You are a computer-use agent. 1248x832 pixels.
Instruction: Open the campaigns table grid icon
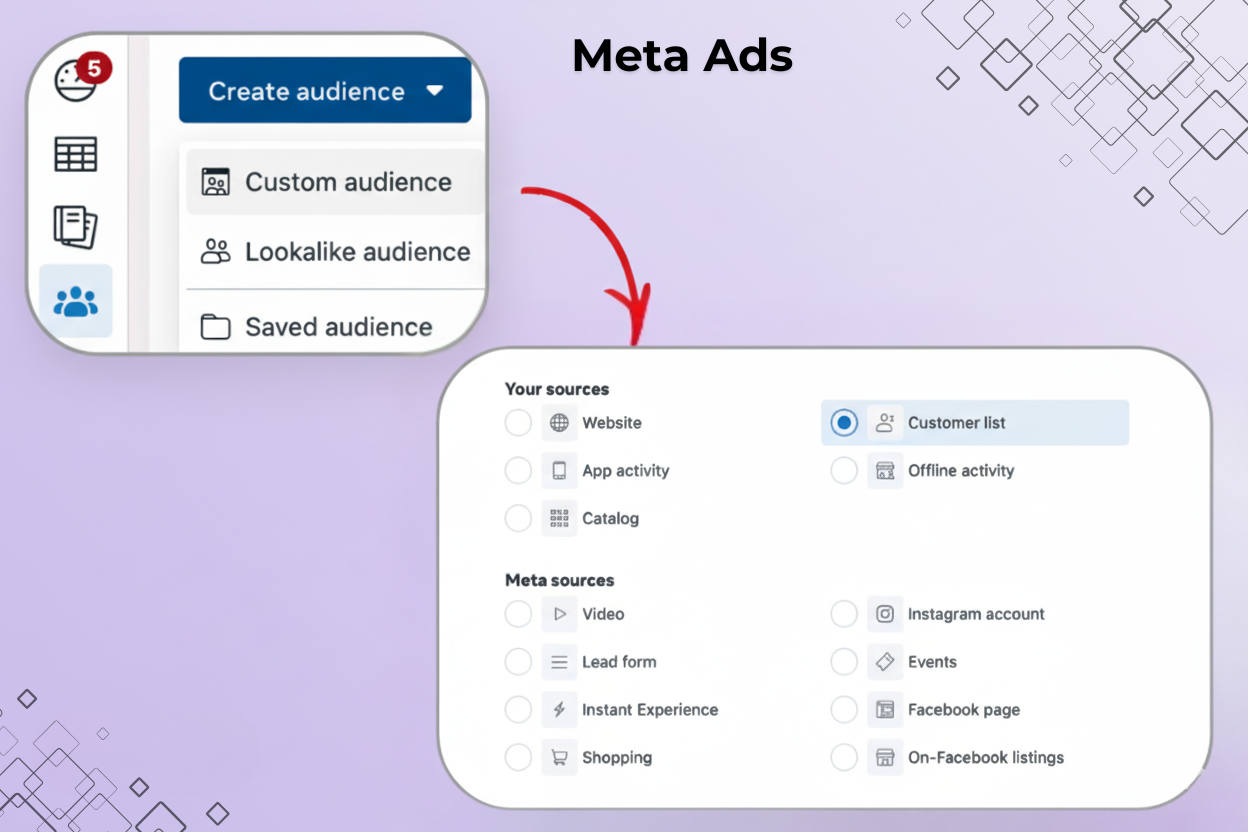point(76,155)
